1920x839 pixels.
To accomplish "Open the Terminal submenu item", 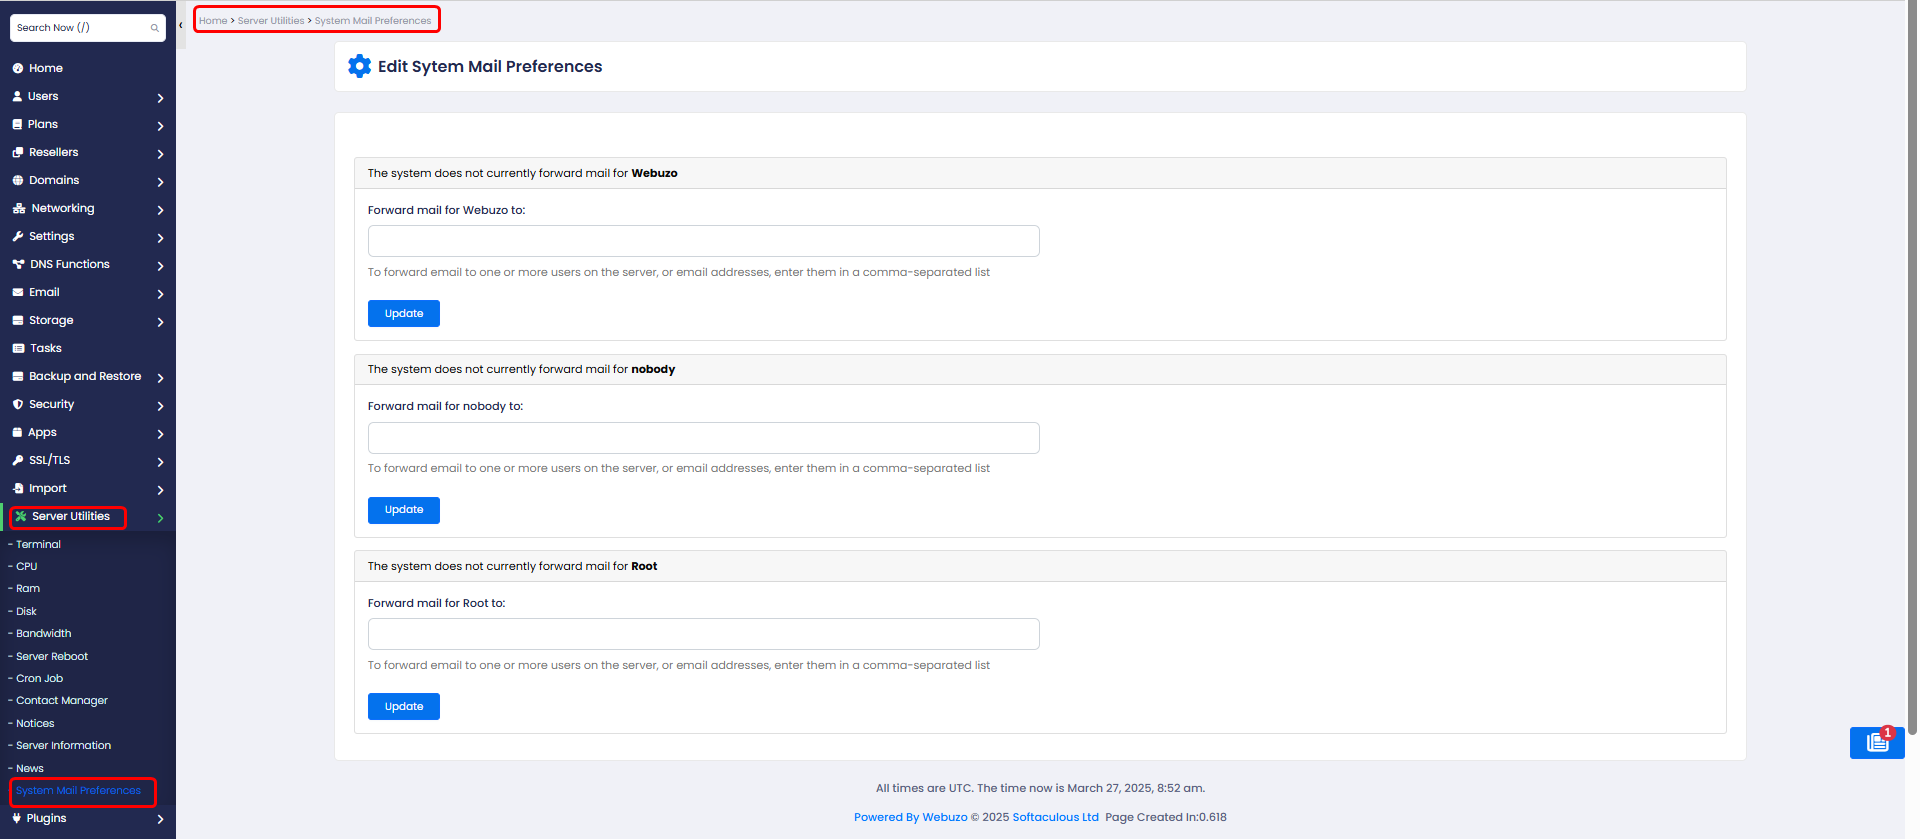I will click(x=38, y=545).
